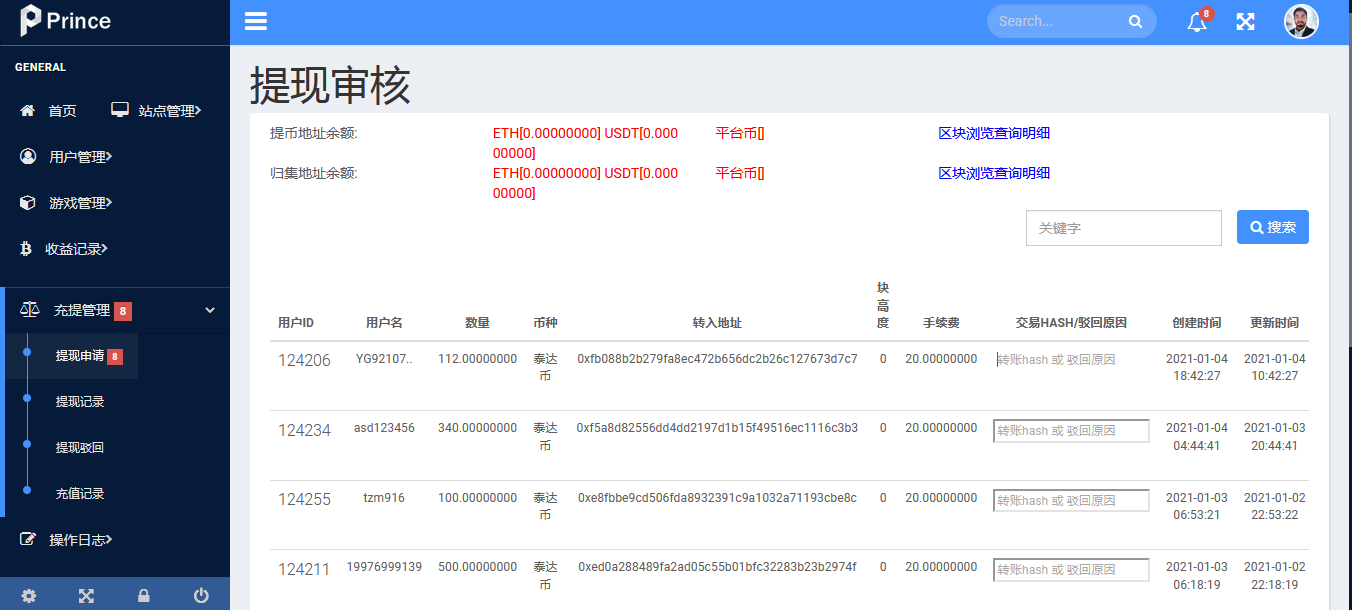Screen dimensions: 1352x610
Task: Click the user profile avatar photo
Action: point(1300,20)
